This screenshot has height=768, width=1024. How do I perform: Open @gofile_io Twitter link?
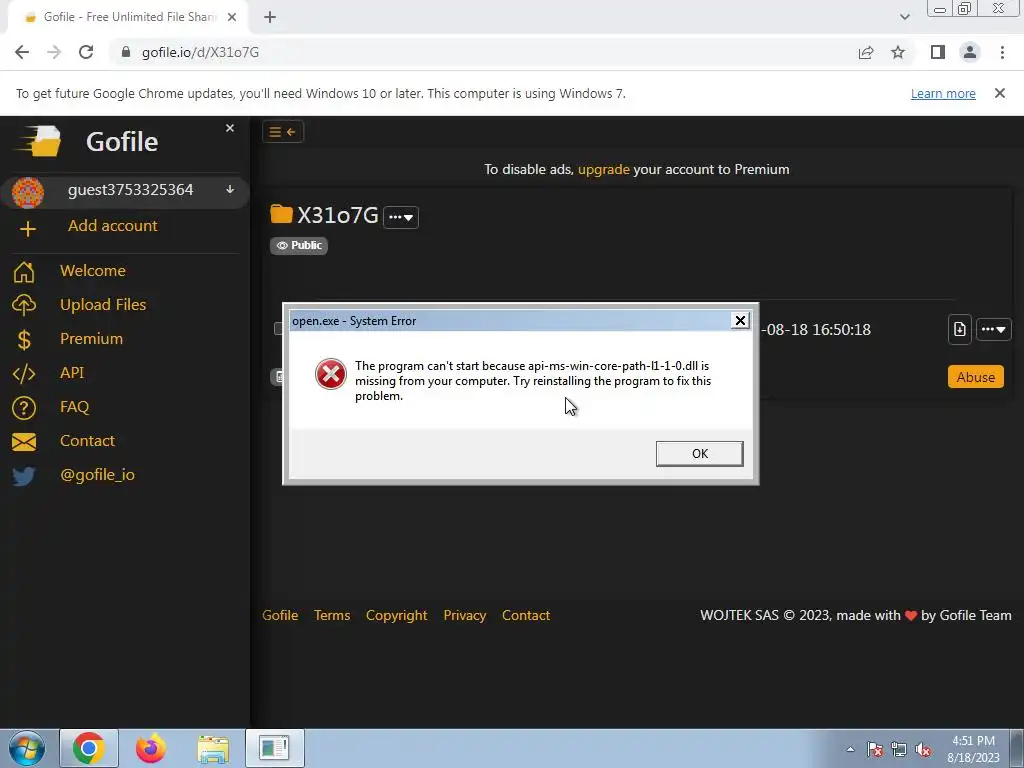click(x=97, y=475)
